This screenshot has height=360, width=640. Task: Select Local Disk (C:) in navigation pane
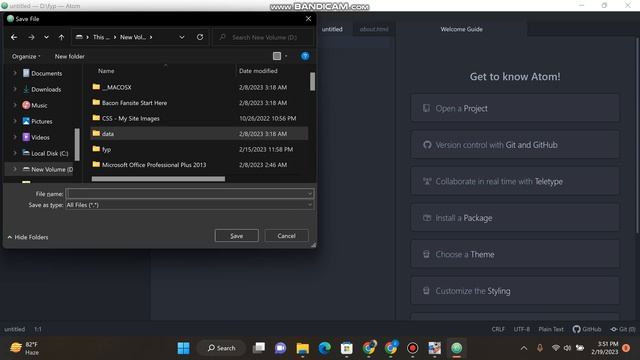tap(49, 153)
